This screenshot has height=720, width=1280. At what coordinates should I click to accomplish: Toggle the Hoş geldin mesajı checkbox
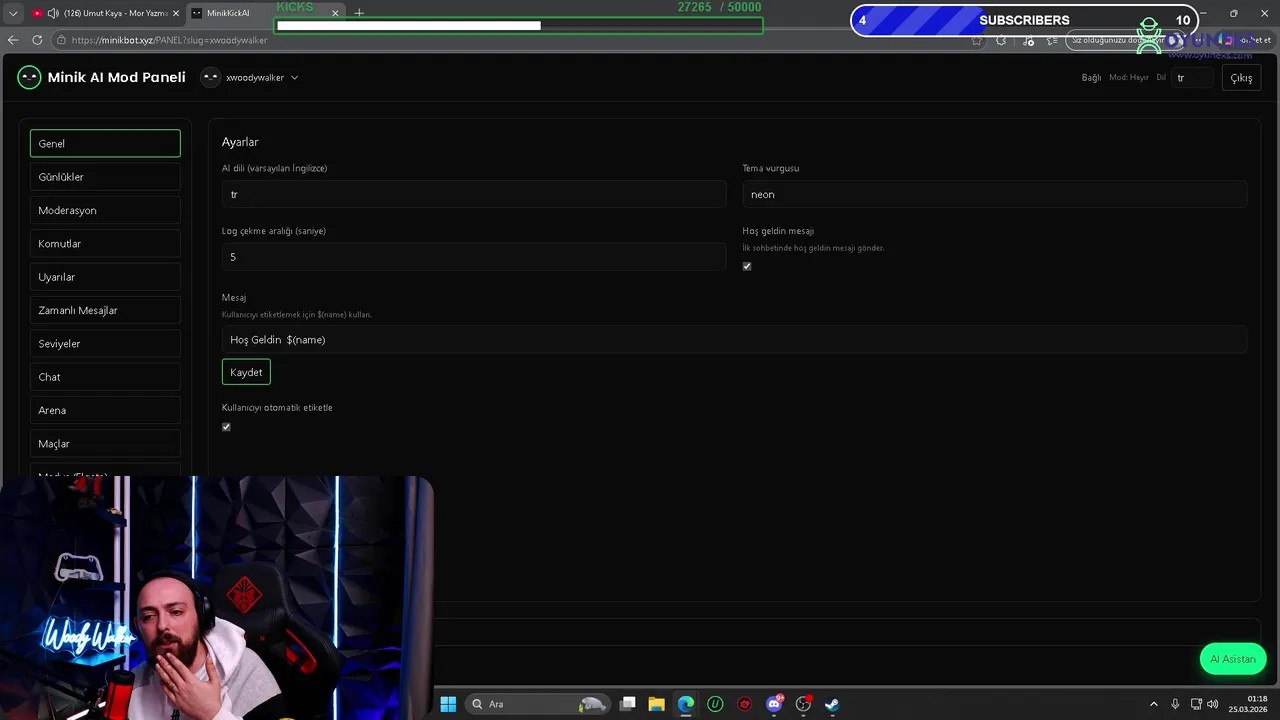pyautogui.click(x=747, y=266)
